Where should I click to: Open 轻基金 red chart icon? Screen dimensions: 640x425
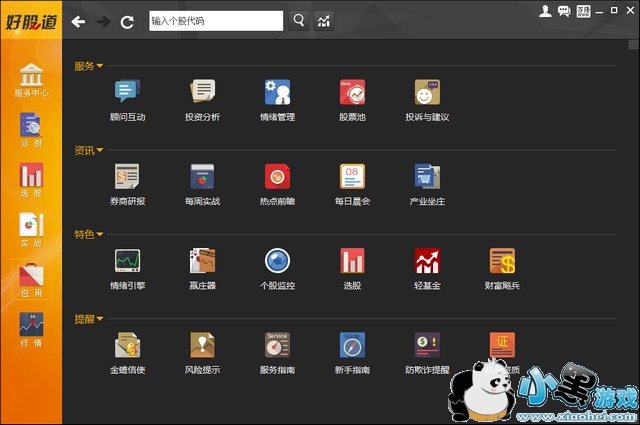click(x=427, y=262)
